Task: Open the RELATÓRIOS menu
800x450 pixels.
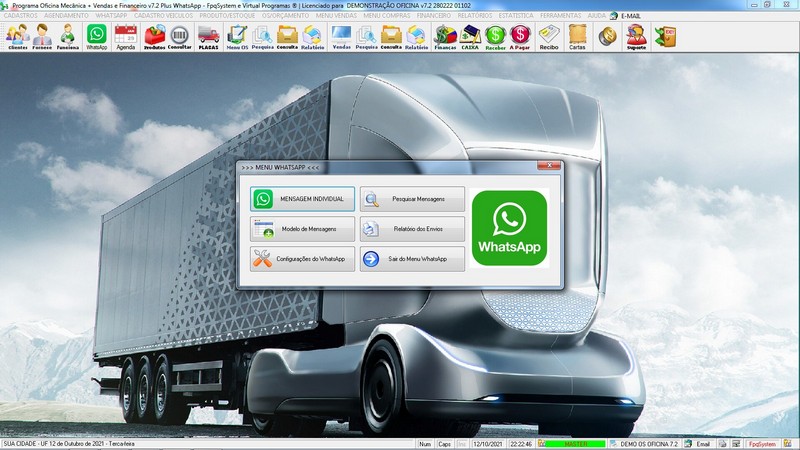Action: 475,16
